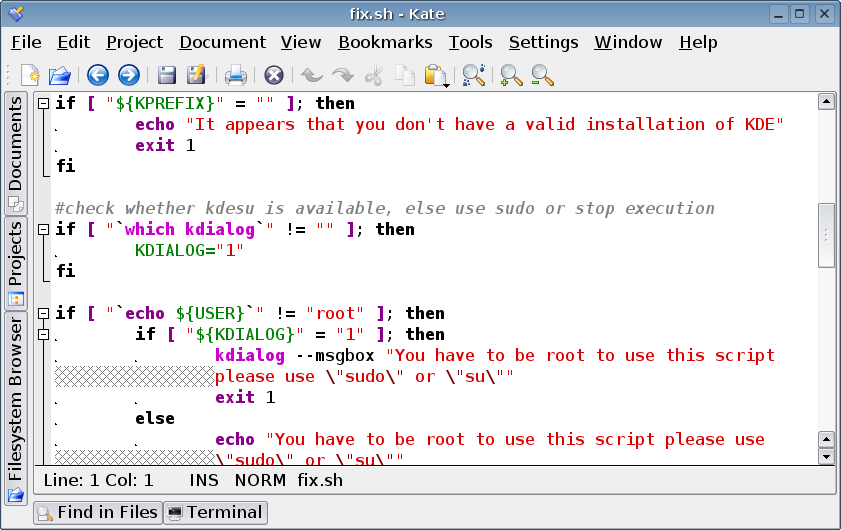
Task: Open the Document menu
Action: 223,42
